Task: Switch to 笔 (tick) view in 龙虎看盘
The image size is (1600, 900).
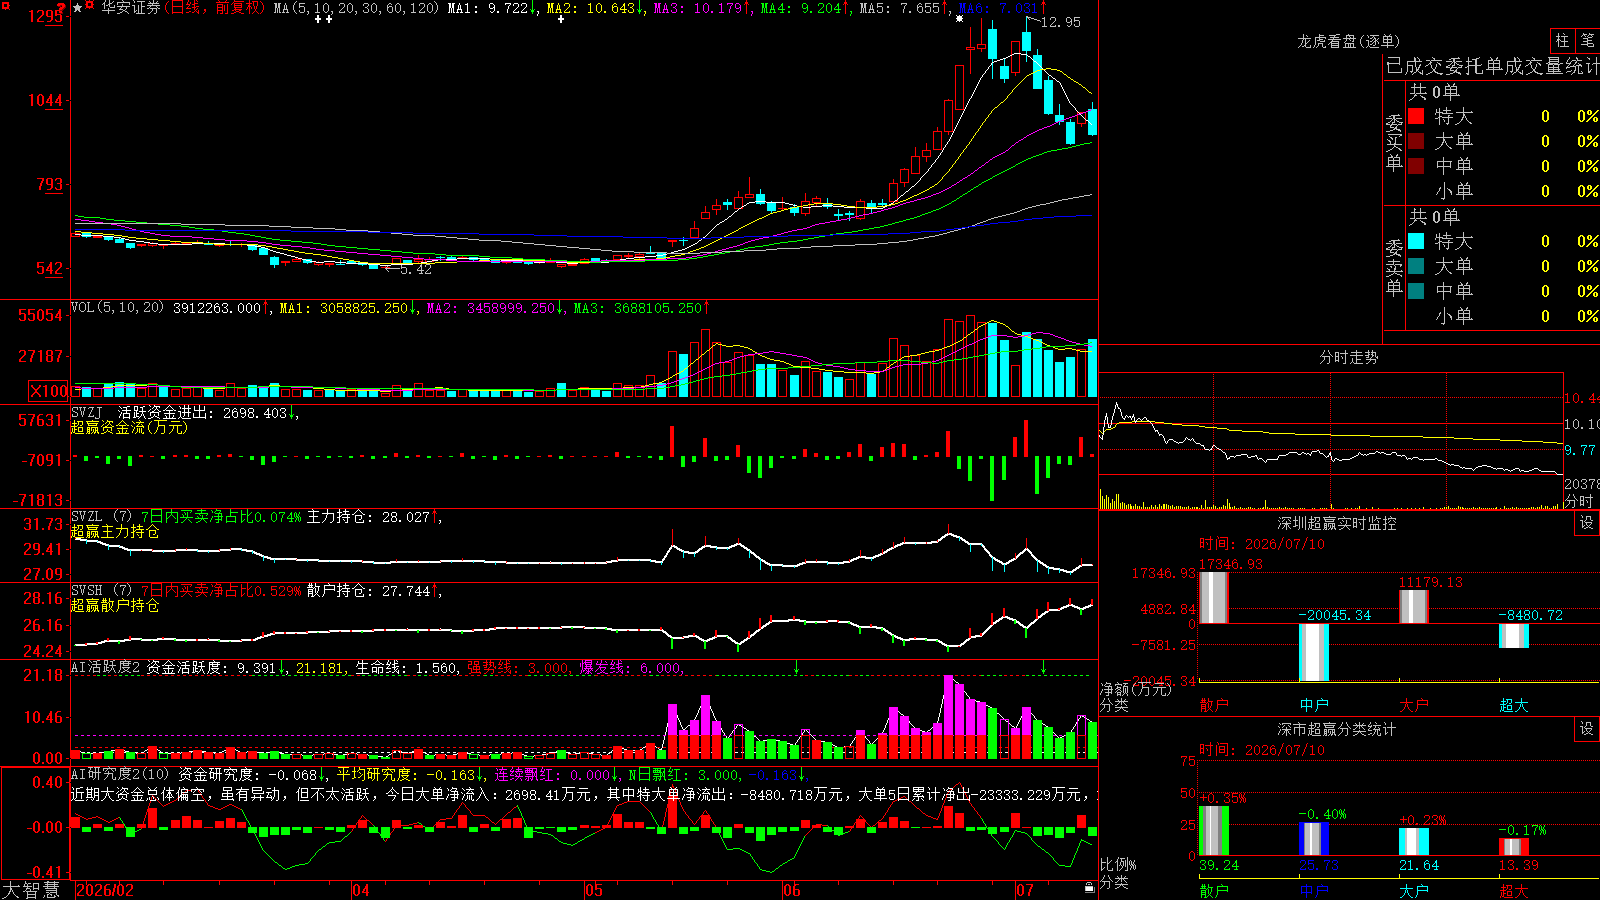Action: pos(1588,41)
